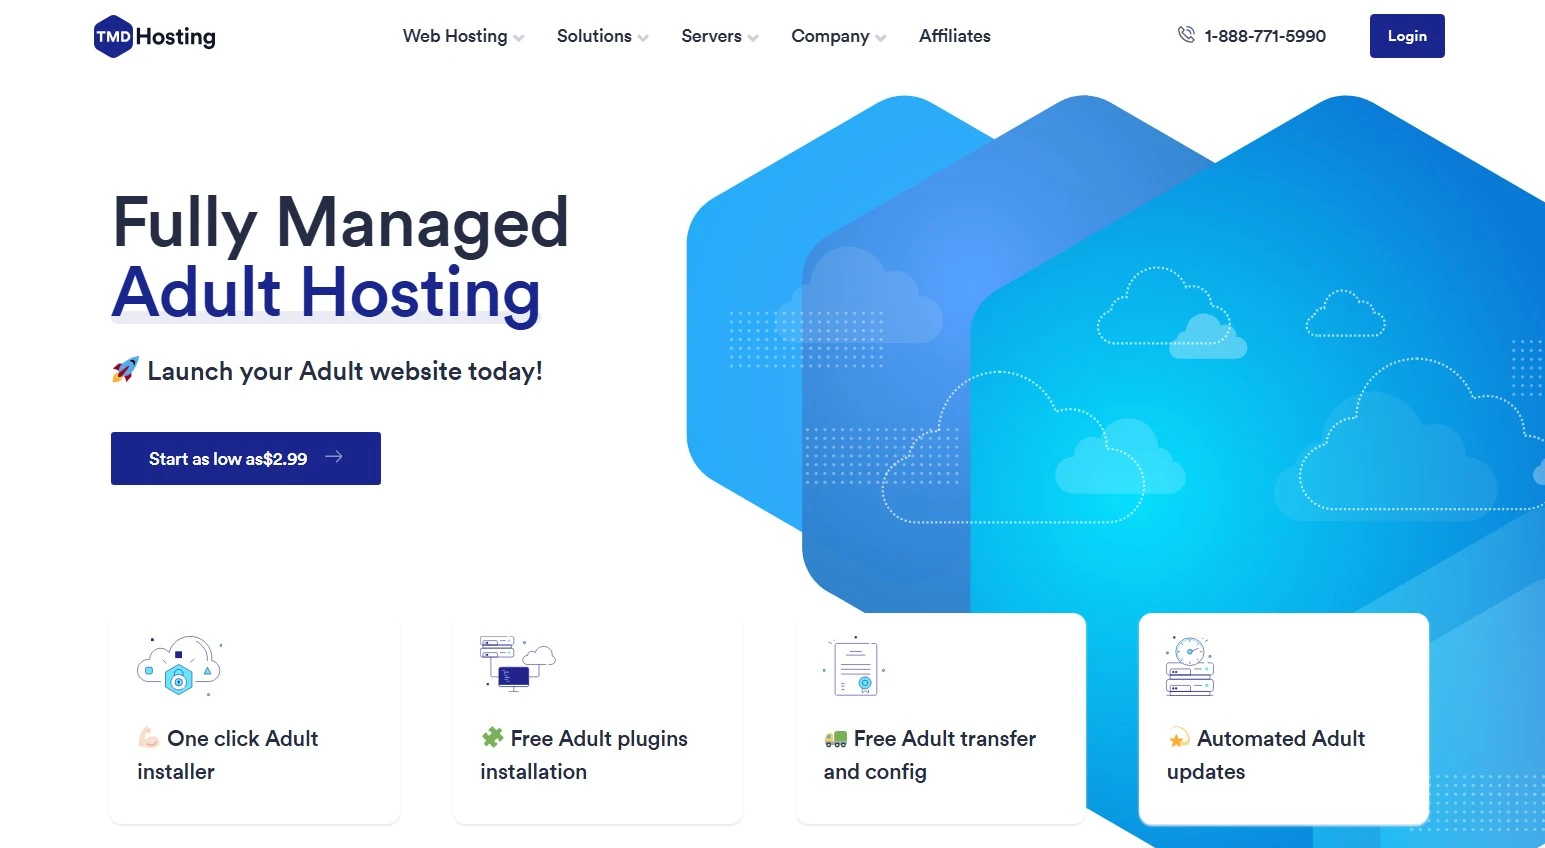Click the Start as low as $2.99 button
Viewport: 1545px width, 848px height.
coord(245,458)
